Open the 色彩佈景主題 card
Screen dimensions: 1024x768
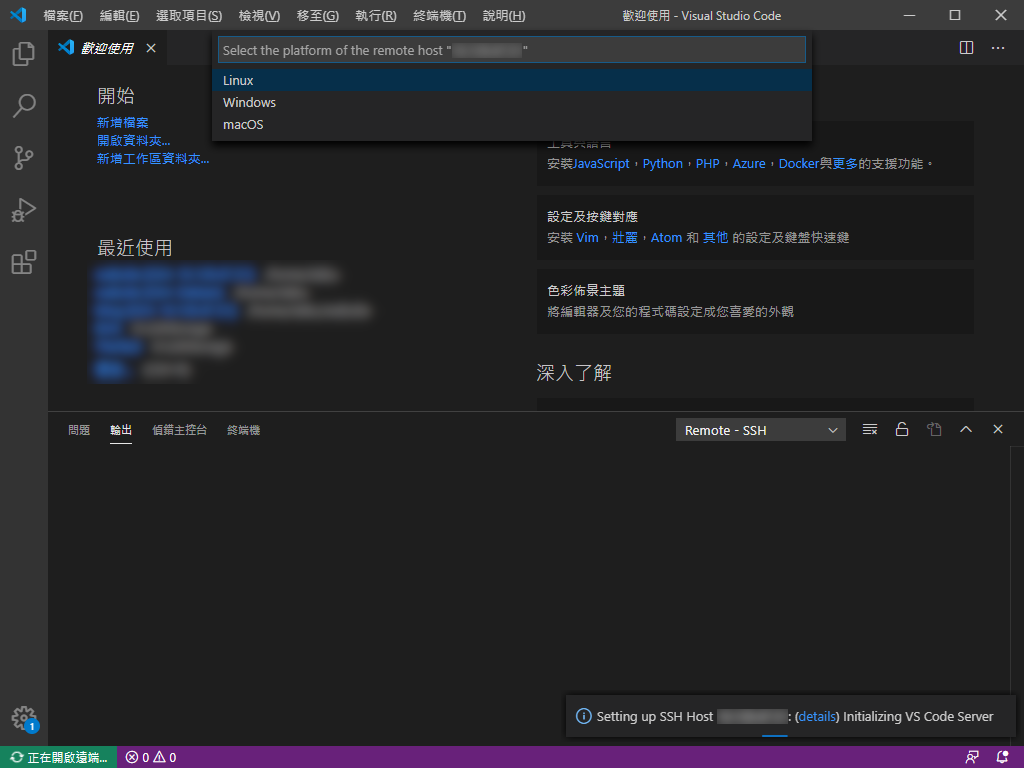756,301
